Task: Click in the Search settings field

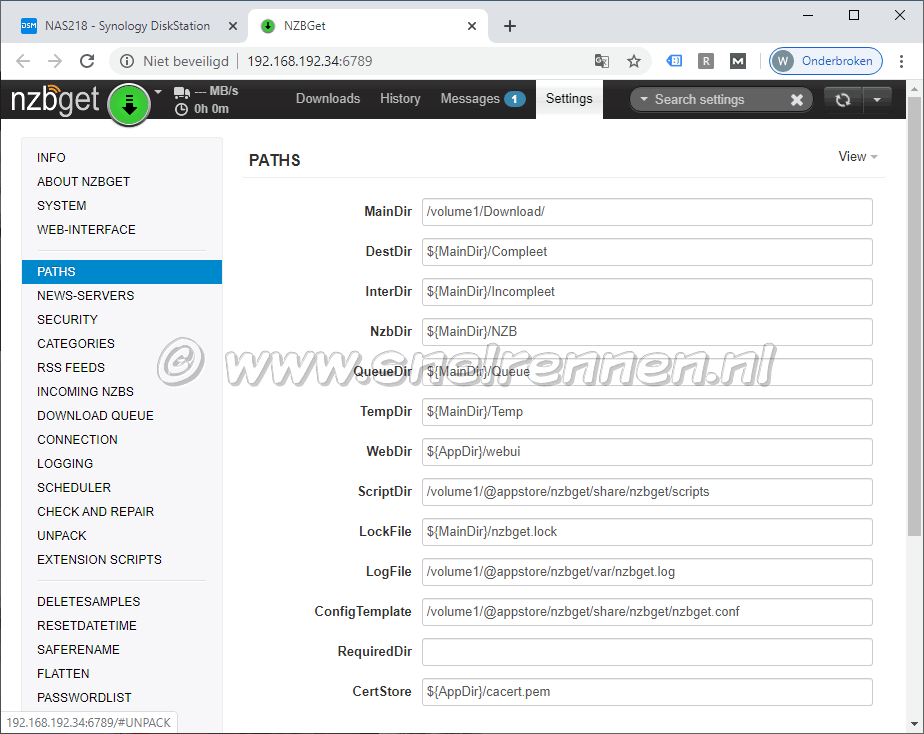Action: point(719,100)
